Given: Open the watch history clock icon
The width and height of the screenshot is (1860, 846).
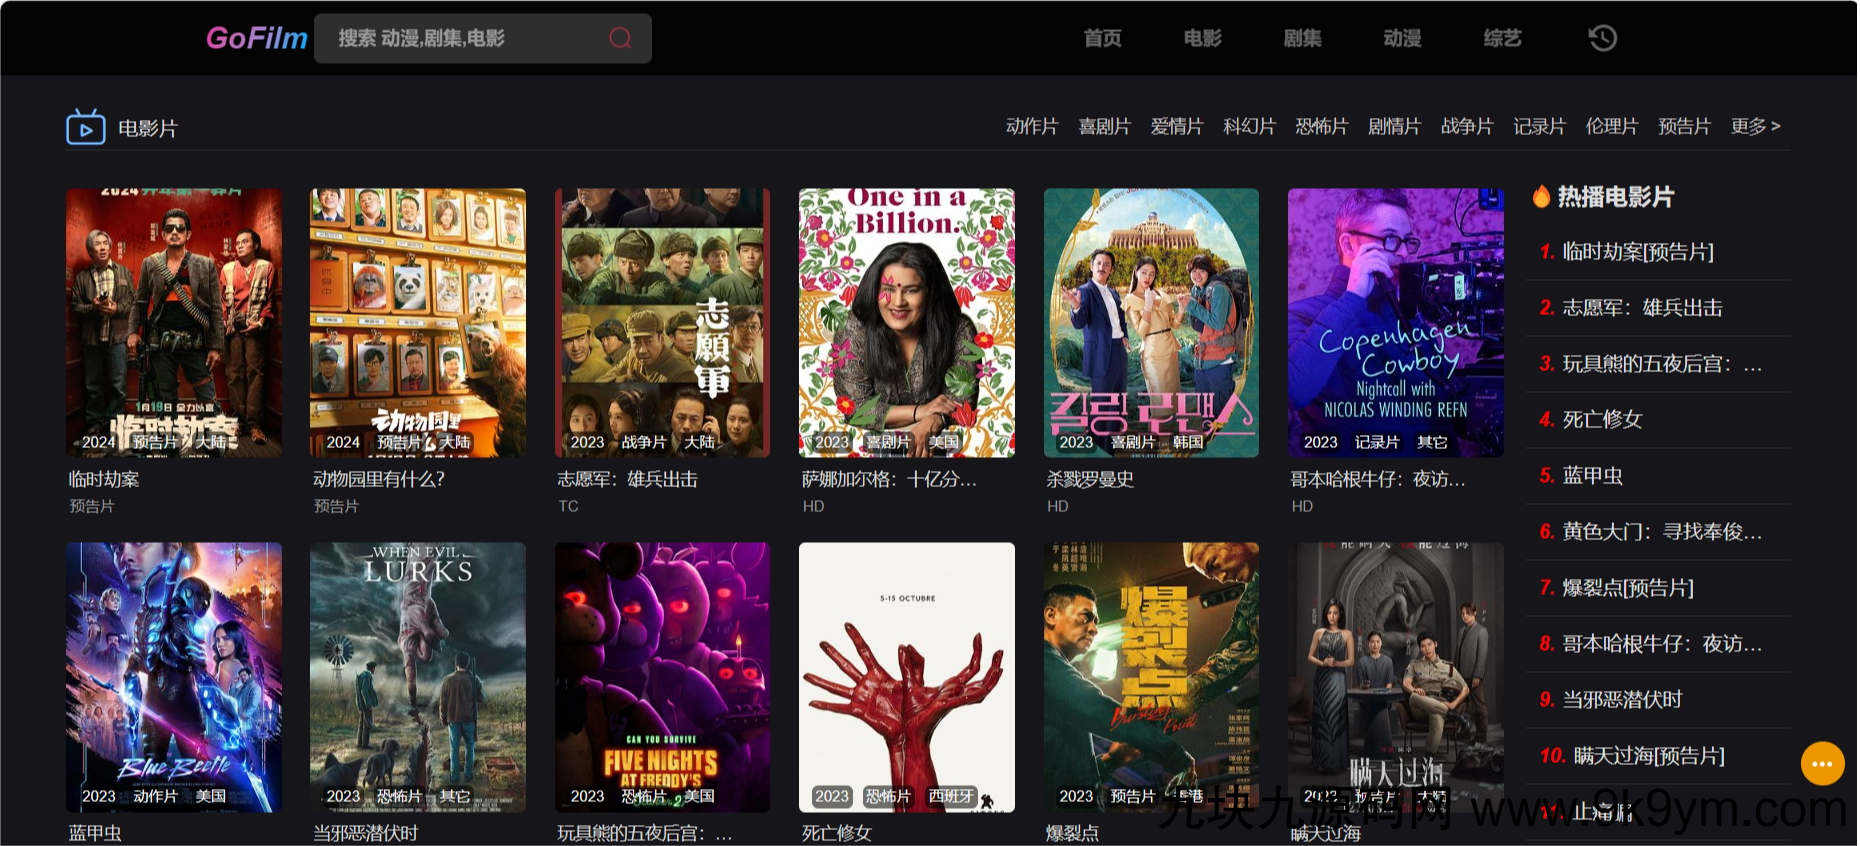Looking at the screenshot, I should coord(1603,38).
